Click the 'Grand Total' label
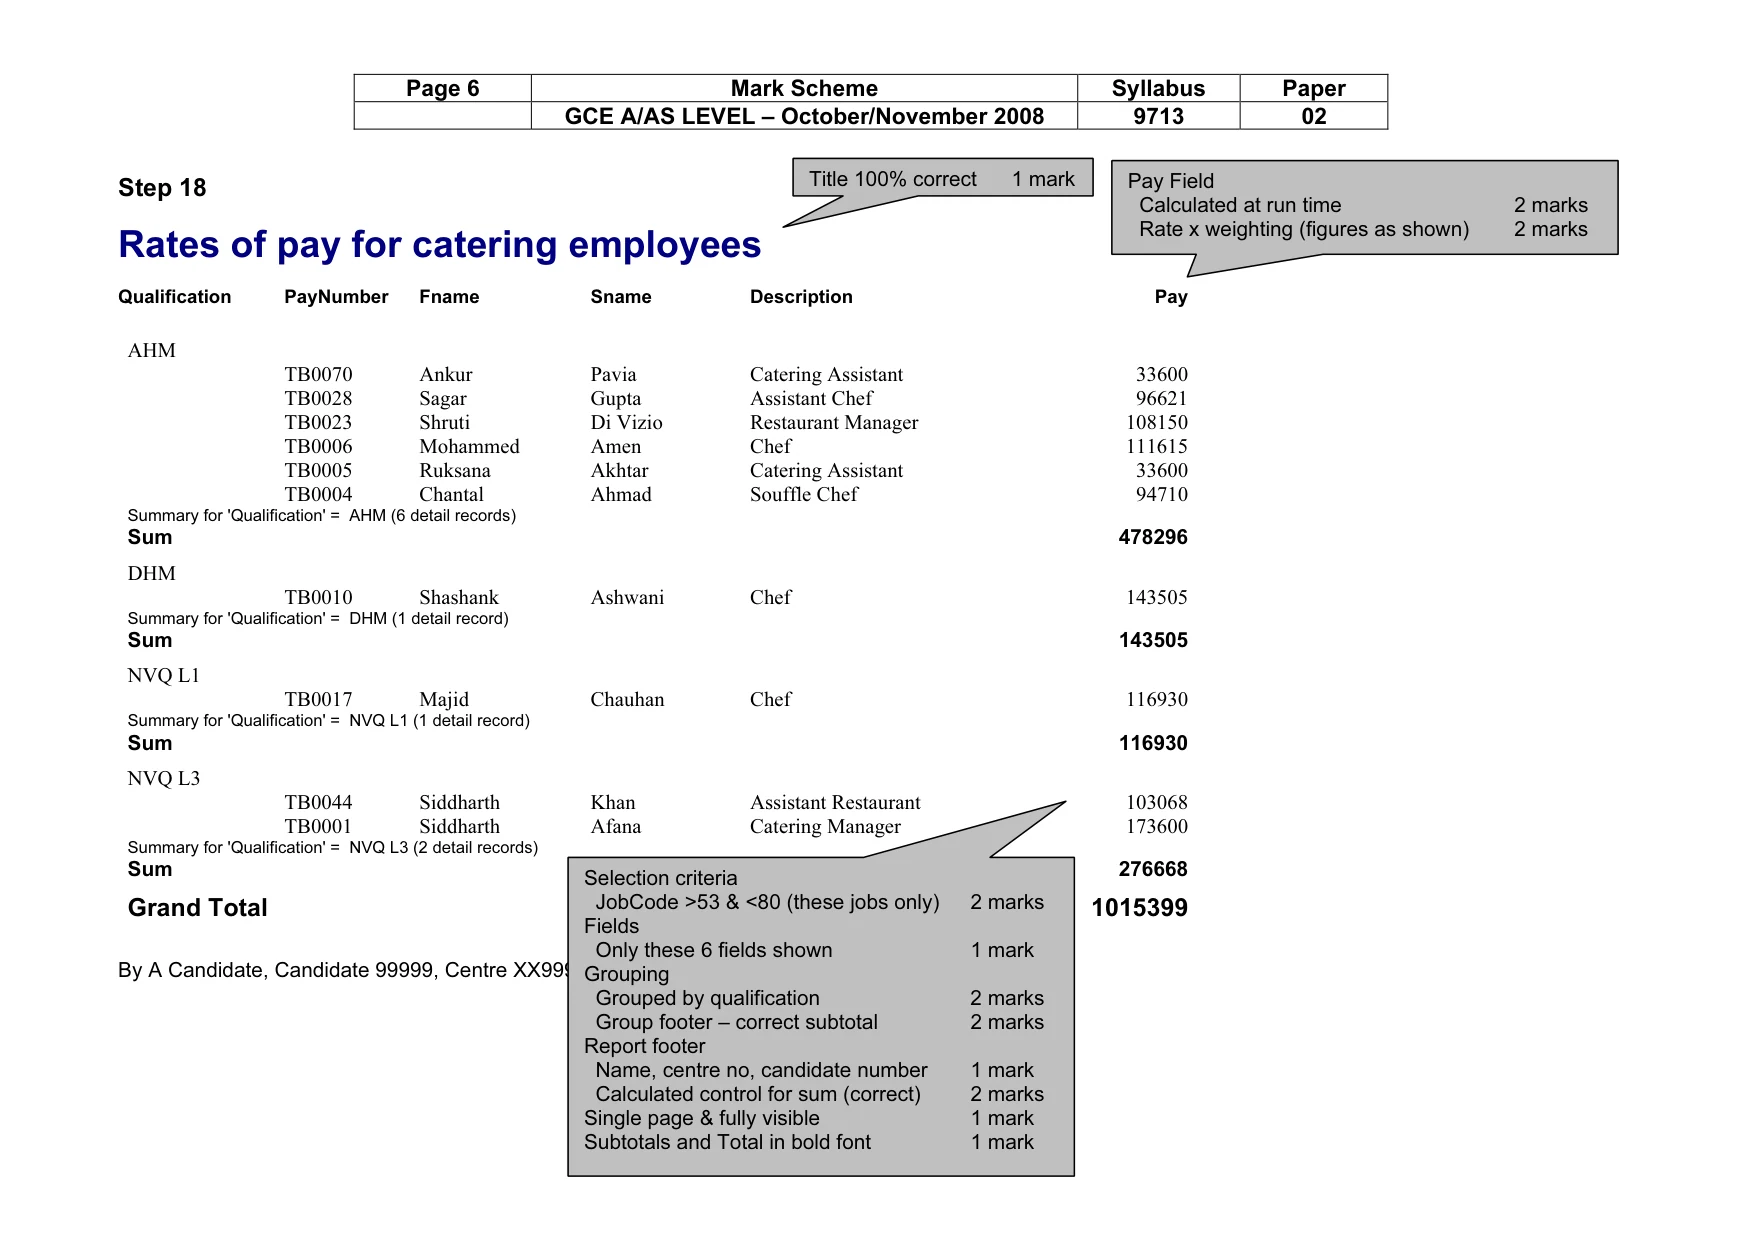 [x=197, y=908]
